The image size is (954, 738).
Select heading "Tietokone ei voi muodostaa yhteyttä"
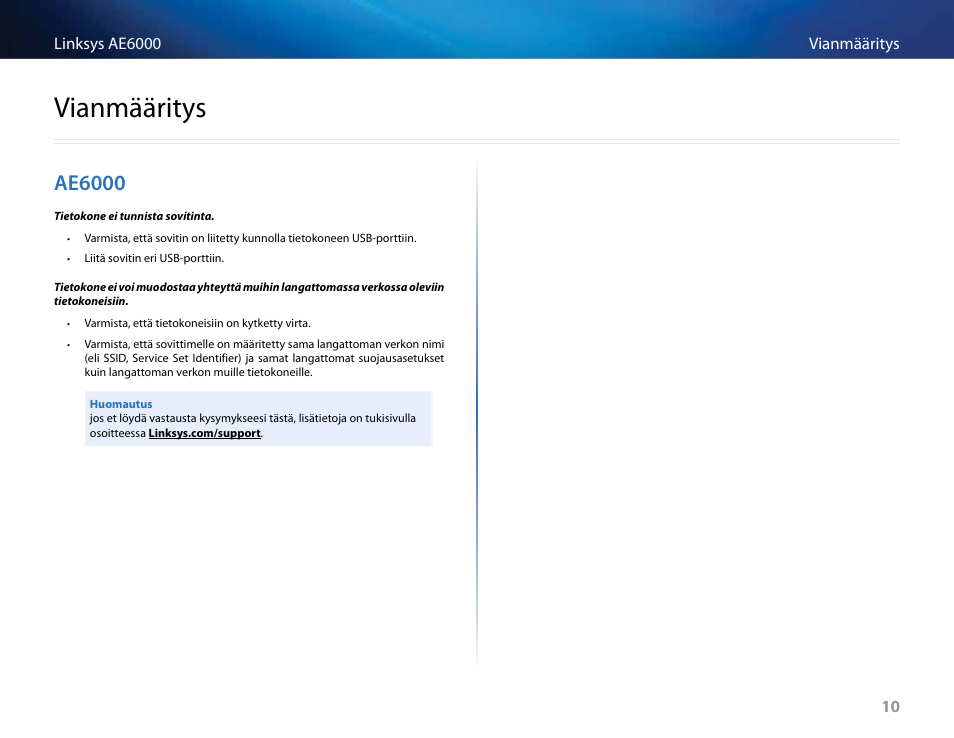coord(249,294)
